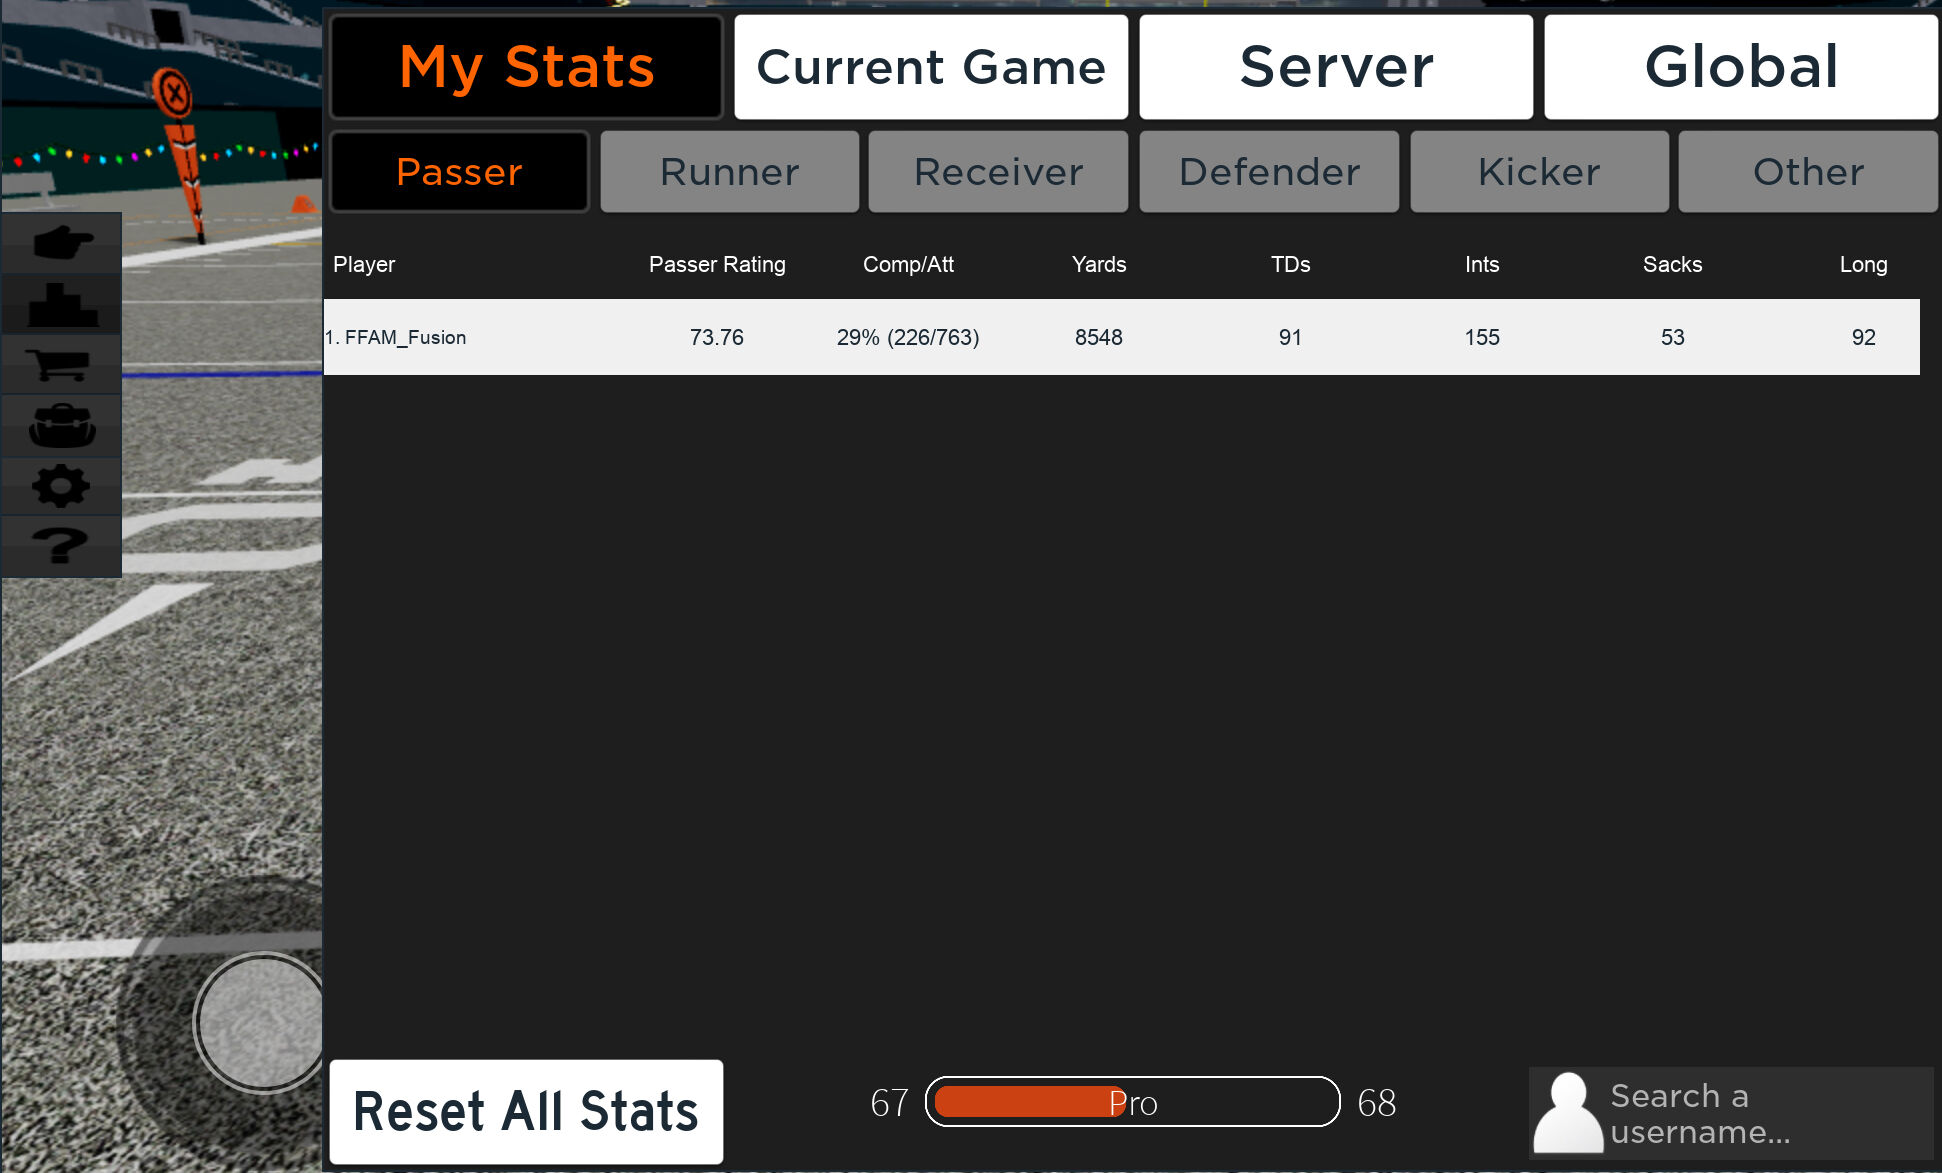Select the Receiver stats tab
The width and height of the screenshot is (1942, 1173).
pyautogui.click(x=997, y=172)
